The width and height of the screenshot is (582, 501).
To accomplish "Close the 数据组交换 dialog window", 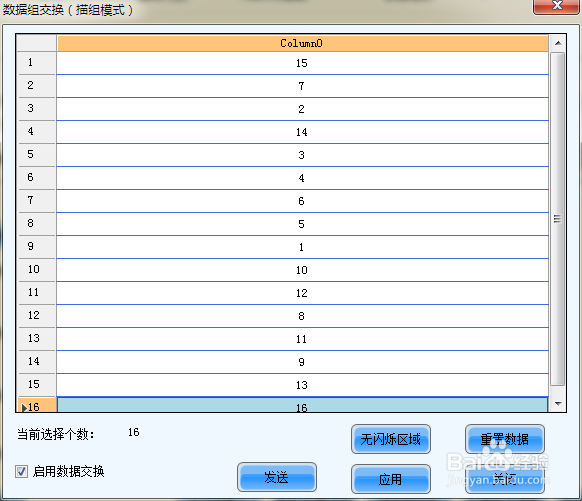I will coord(557,6).
